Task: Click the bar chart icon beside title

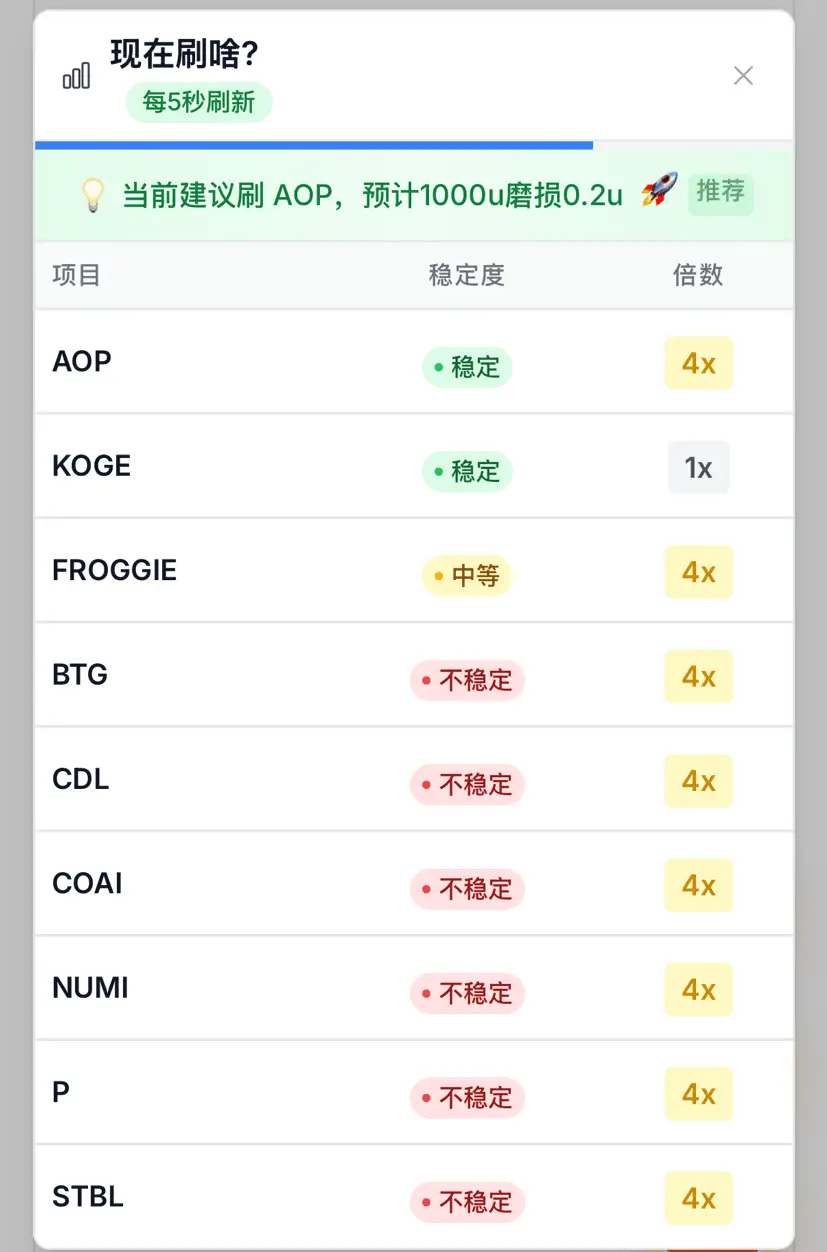Action: [x=76, y=75]
